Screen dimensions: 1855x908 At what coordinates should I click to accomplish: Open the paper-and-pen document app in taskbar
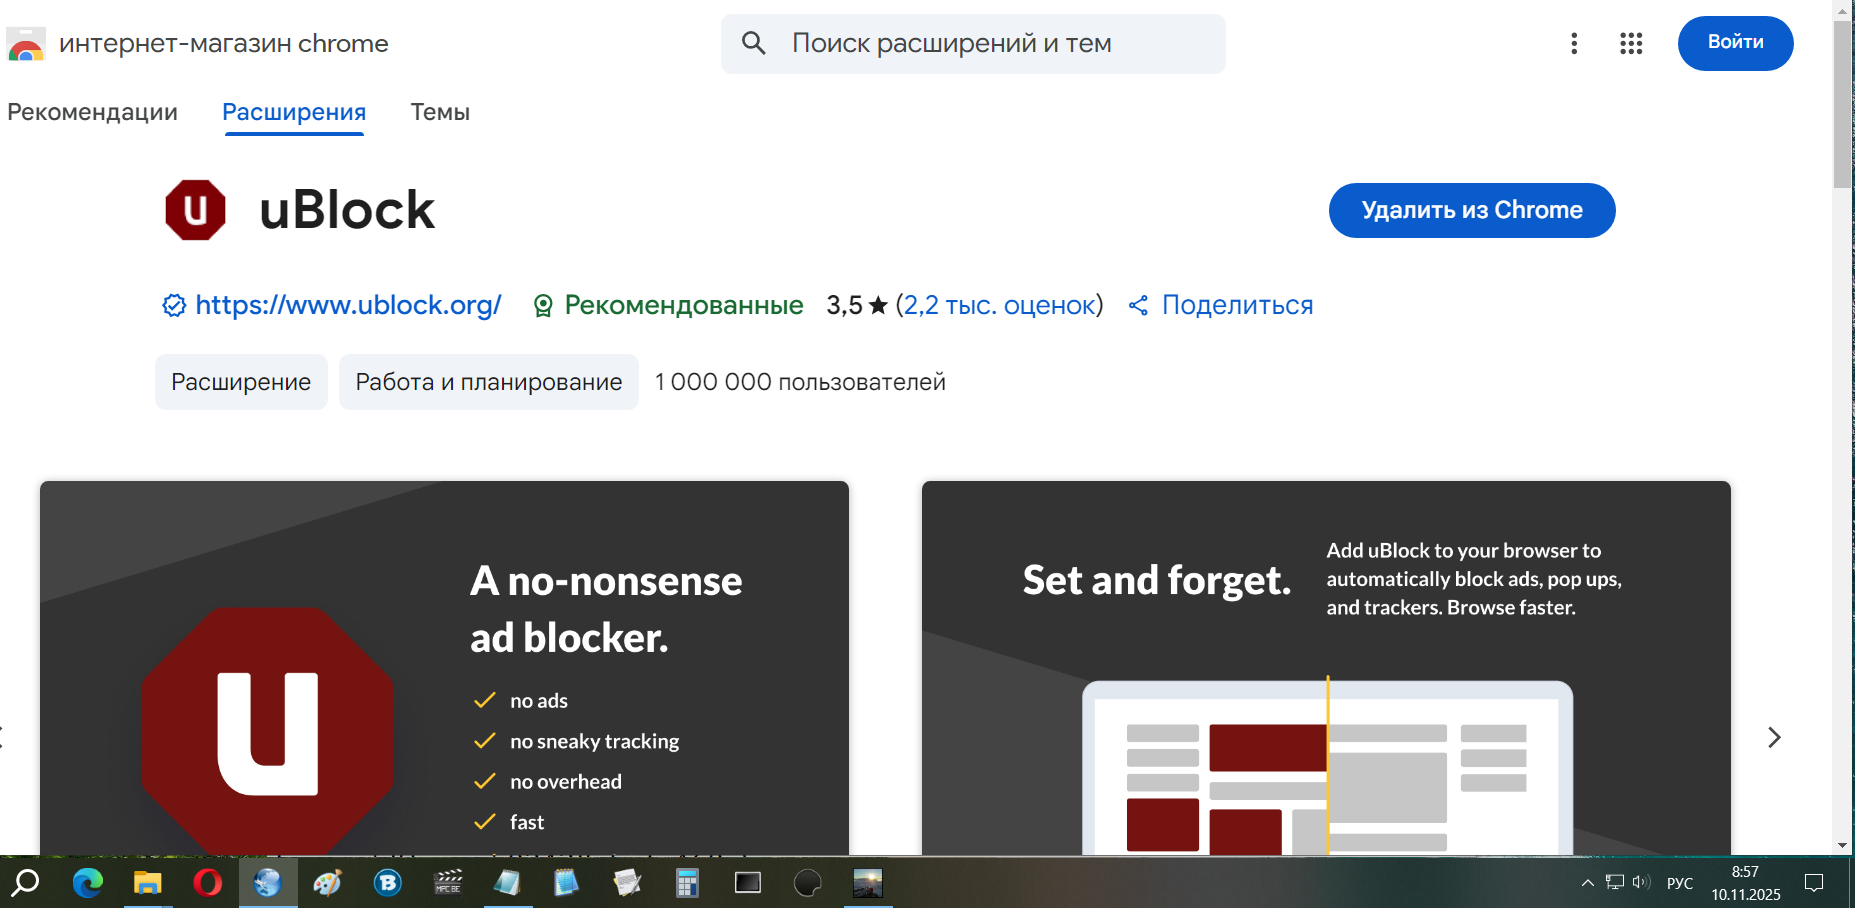coord(628,882)
